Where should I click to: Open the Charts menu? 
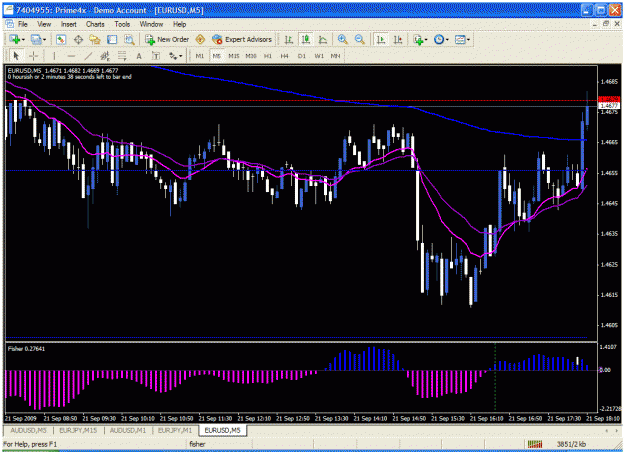point(95,24)
